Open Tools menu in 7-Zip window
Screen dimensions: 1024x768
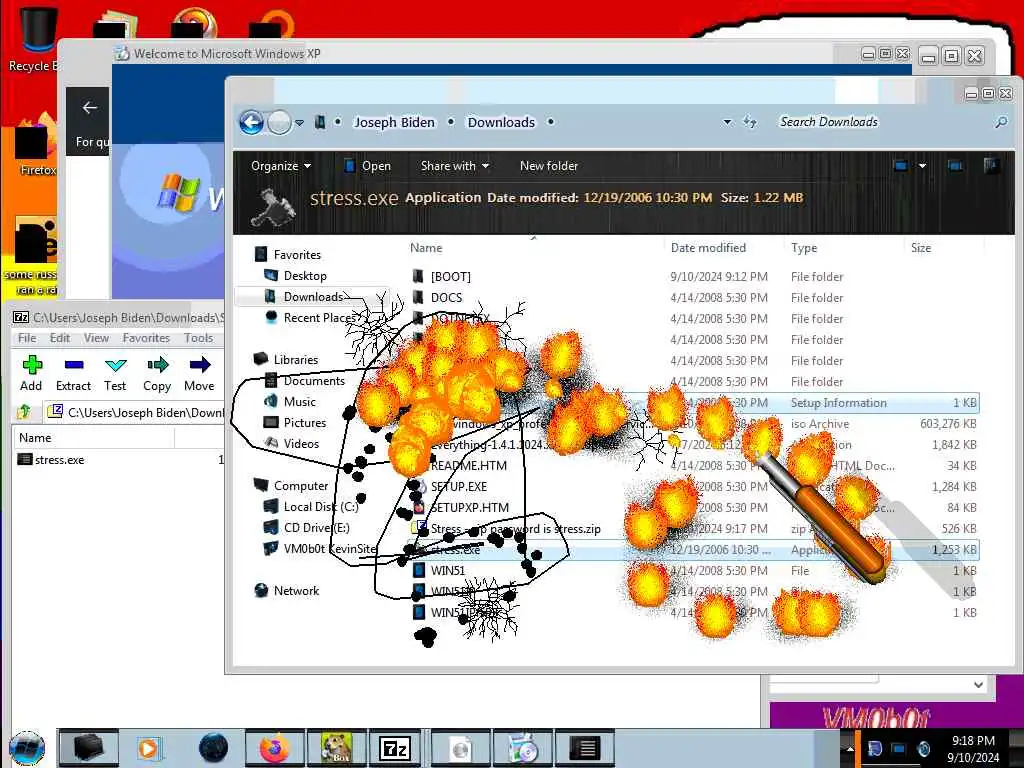click(x=198, y=338)
